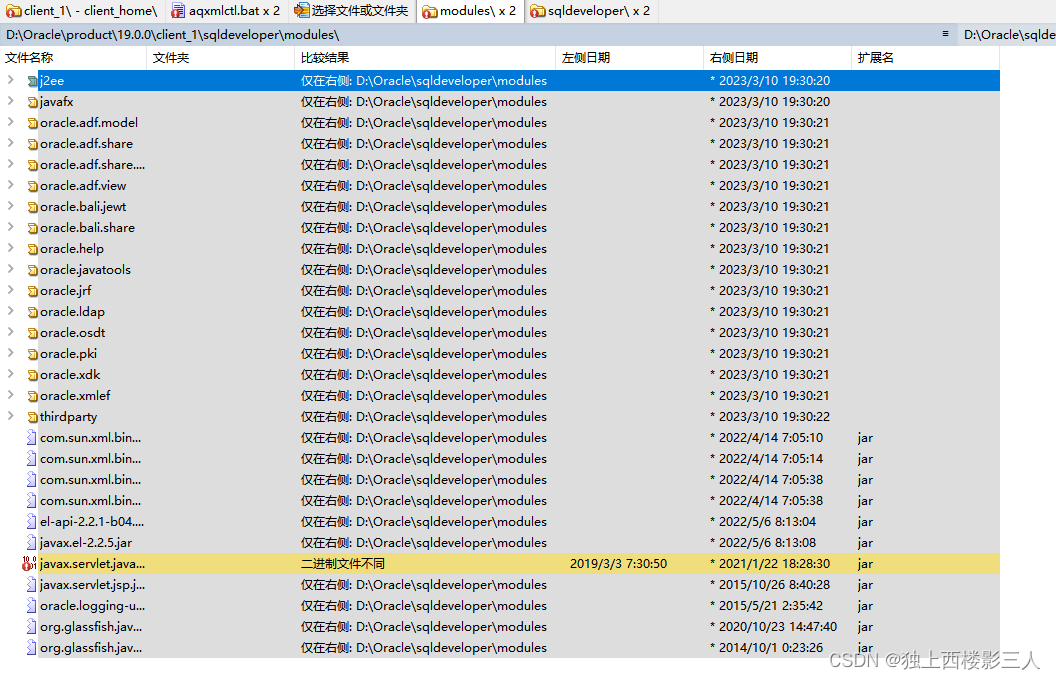This screenshot has width=1056, height=680.
Task: Switch to the modules\ x 2 tab
Action: pyautogui.click(x=471, y=11)
